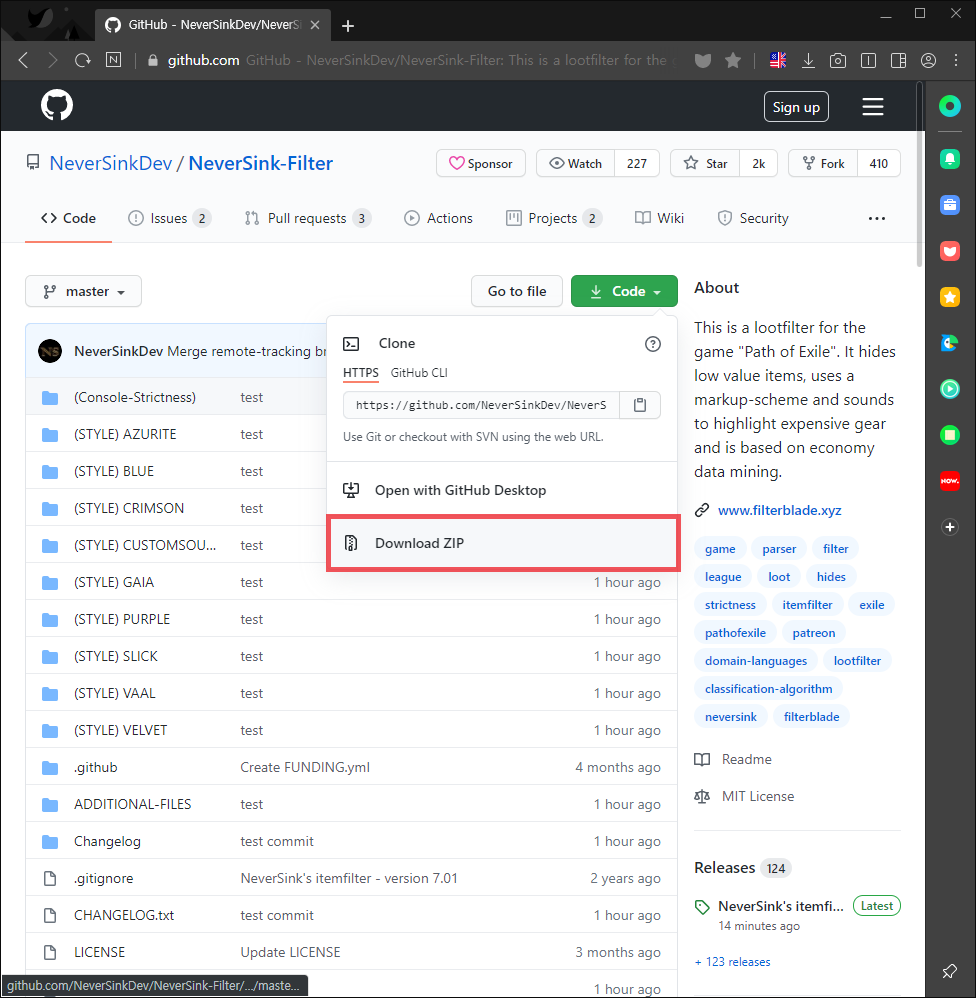Open + 123 releases link

pyautogui.click(x=732, y=962)
